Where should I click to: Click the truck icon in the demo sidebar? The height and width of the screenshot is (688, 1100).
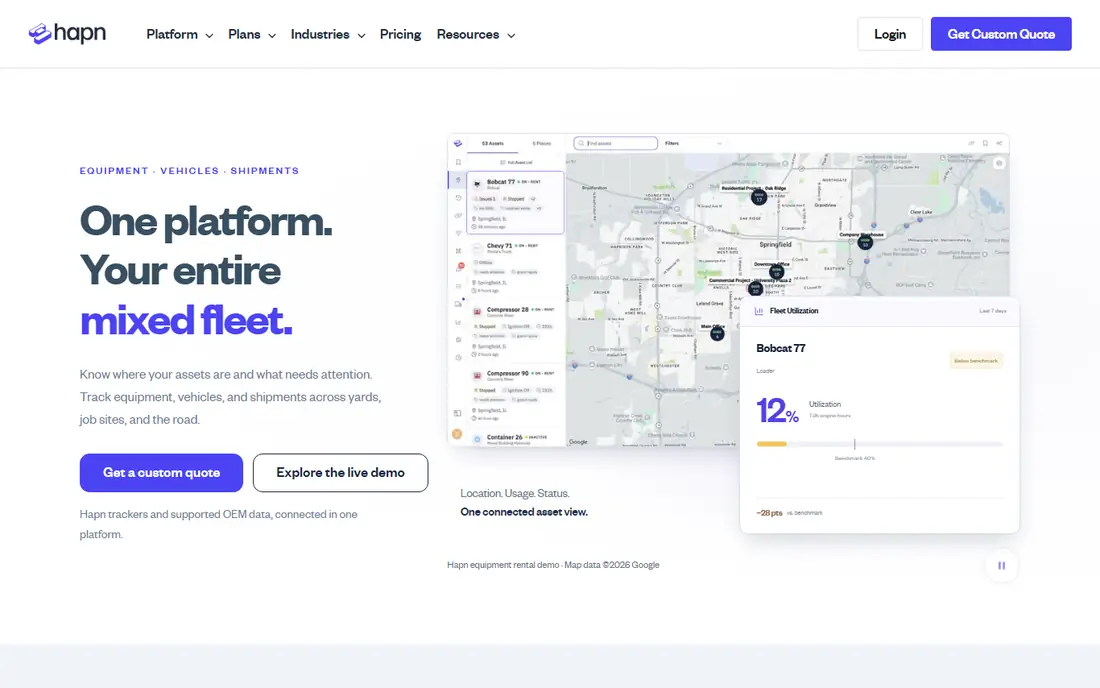[458, 304]
